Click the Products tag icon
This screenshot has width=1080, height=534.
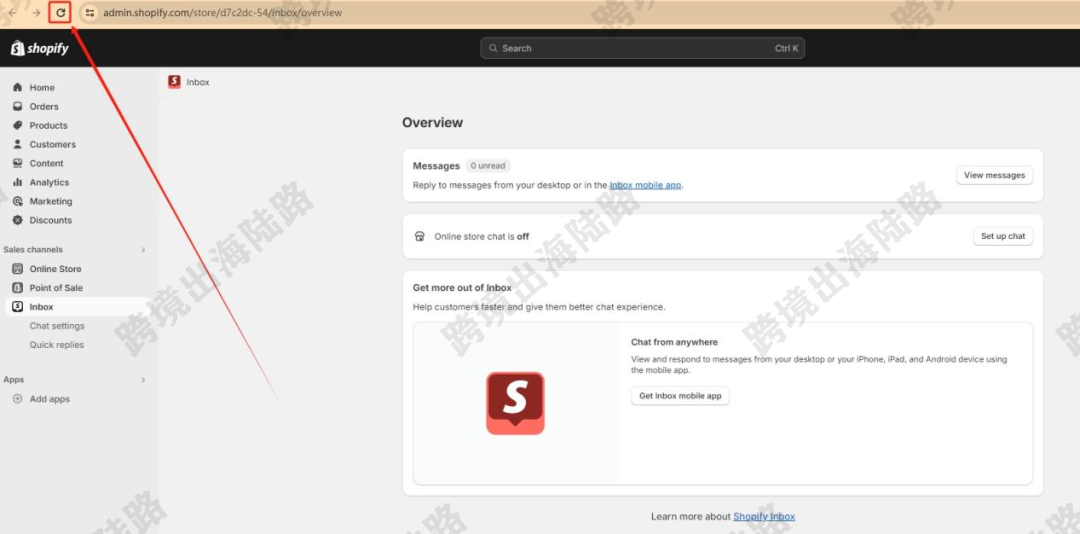coord(18,125)
